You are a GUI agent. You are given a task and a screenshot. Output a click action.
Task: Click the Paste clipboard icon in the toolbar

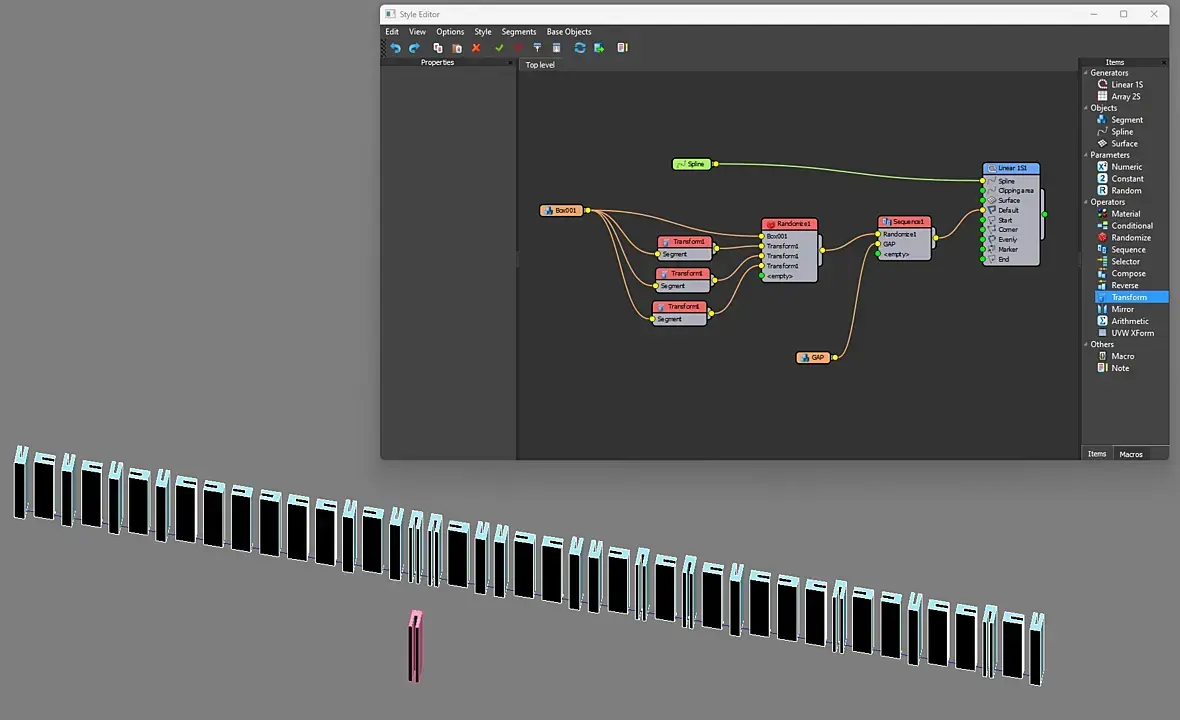457,47
